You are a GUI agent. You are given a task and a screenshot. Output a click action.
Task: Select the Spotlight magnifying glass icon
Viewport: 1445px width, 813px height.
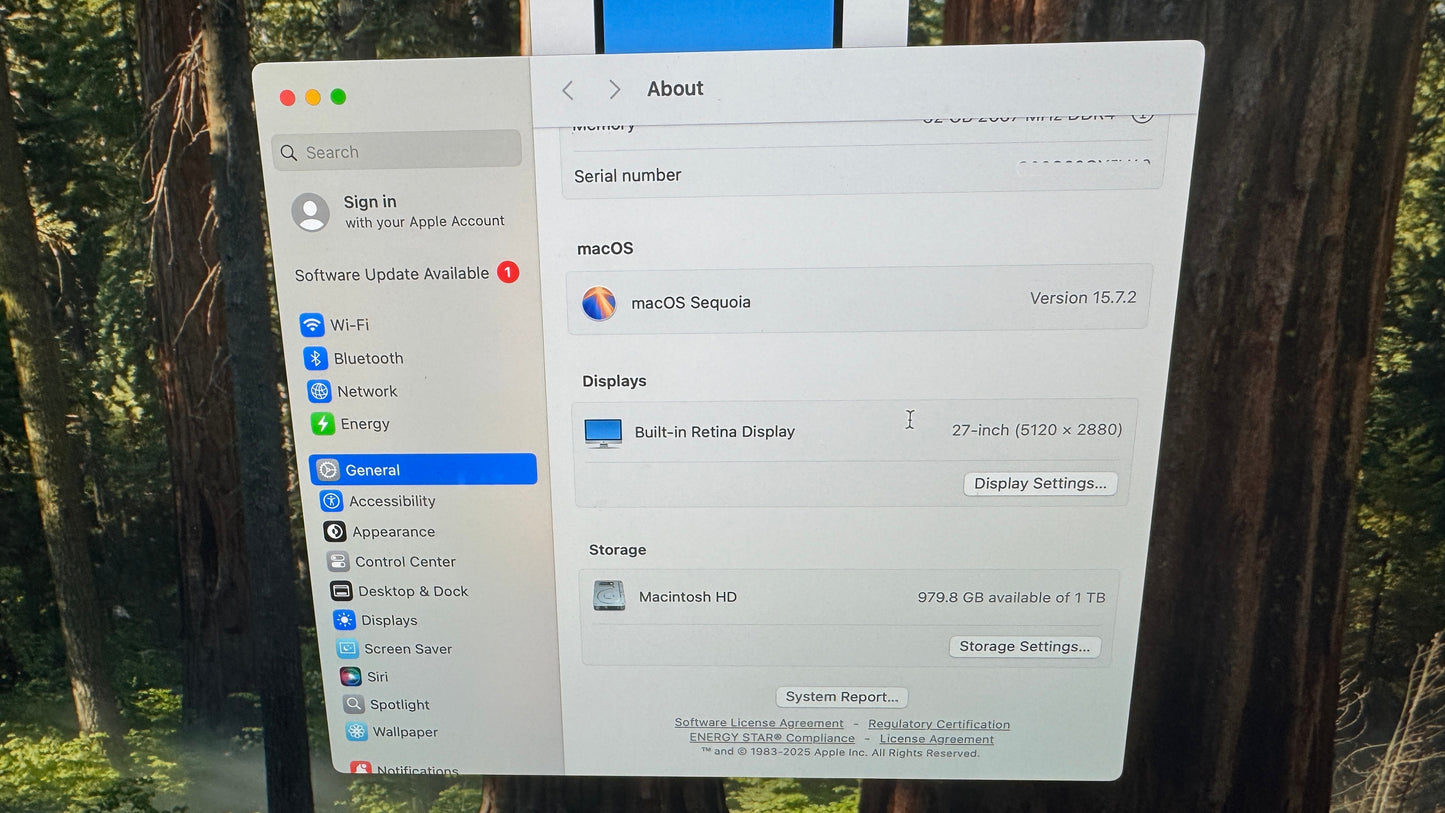(x=352, y=704)
